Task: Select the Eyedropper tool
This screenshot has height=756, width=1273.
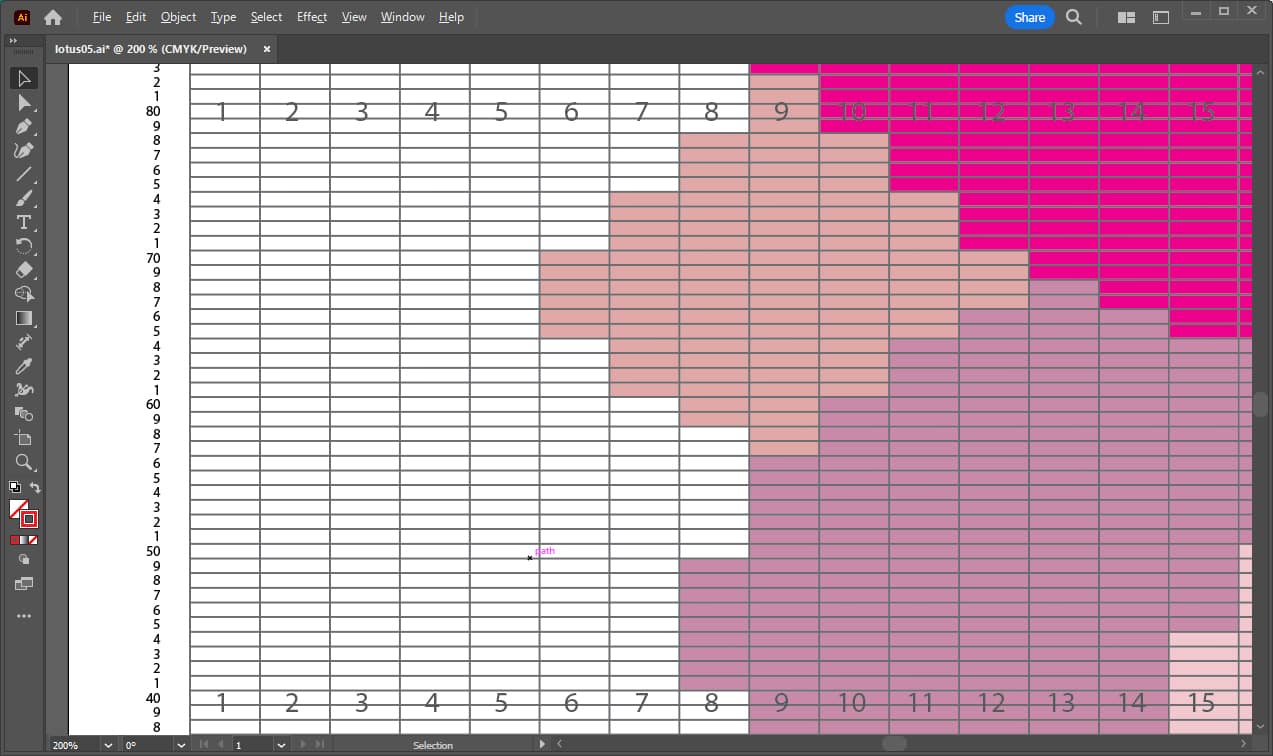Action: [x=24, y=366]
